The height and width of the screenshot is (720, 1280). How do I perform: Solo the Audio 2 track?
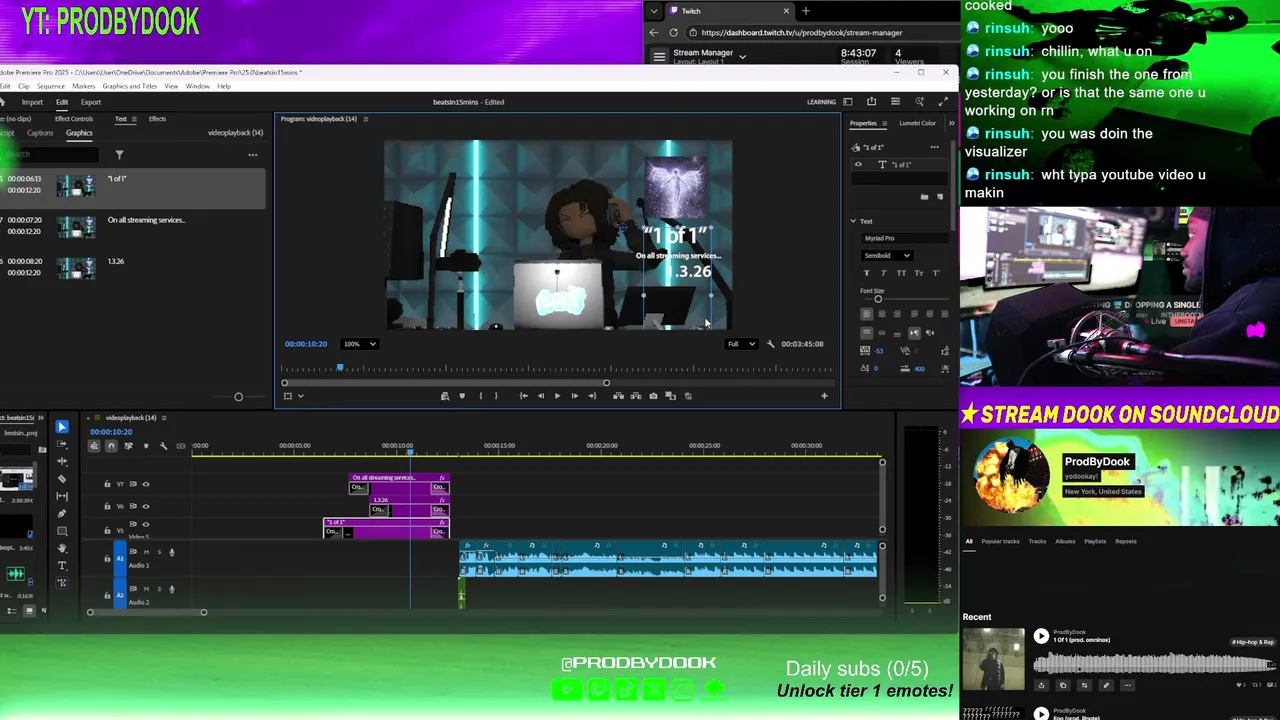tap(159, 588)
